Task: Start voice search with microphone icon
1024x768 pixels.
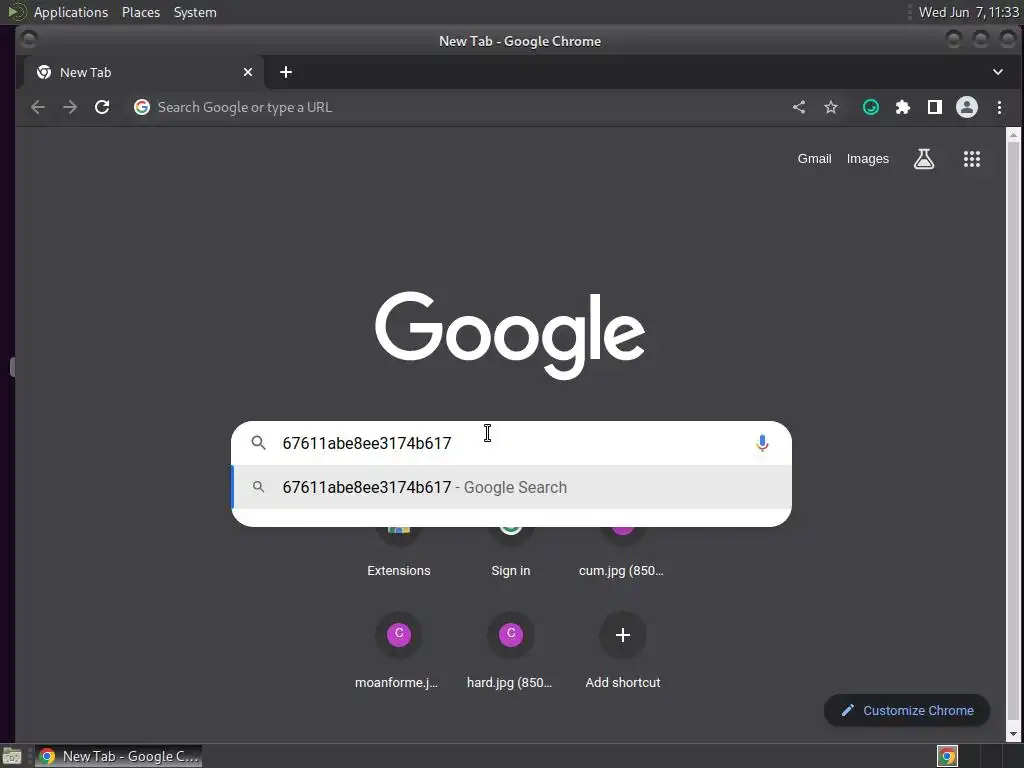Action: coord(761,443)
